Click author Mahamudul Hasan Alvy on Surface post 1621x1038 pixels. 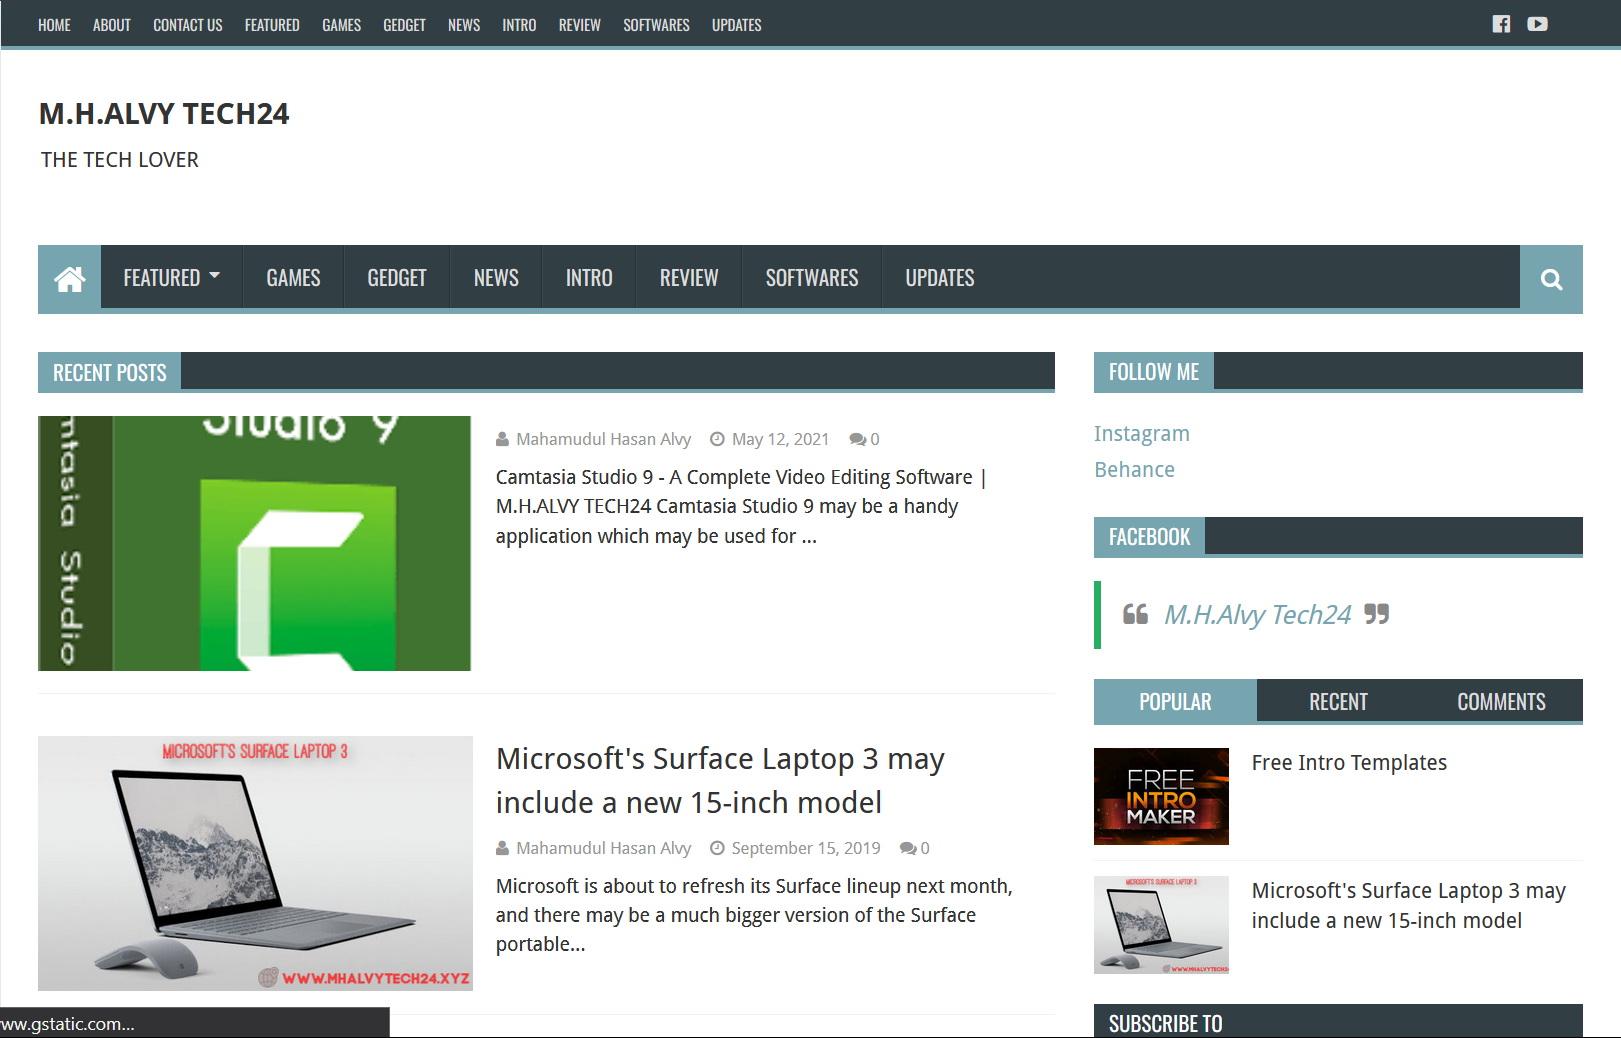click(x=603, y=848)
